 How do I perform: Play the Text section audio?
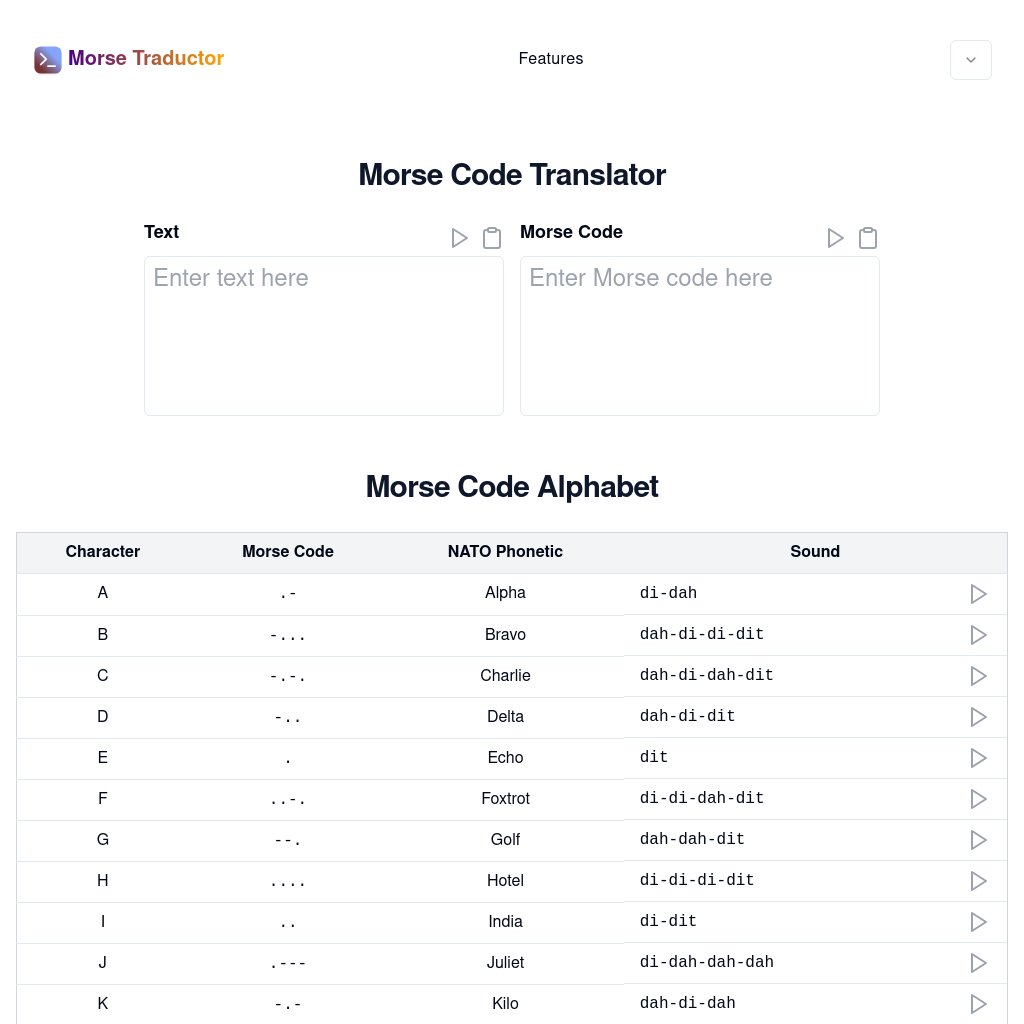point(459,238)
